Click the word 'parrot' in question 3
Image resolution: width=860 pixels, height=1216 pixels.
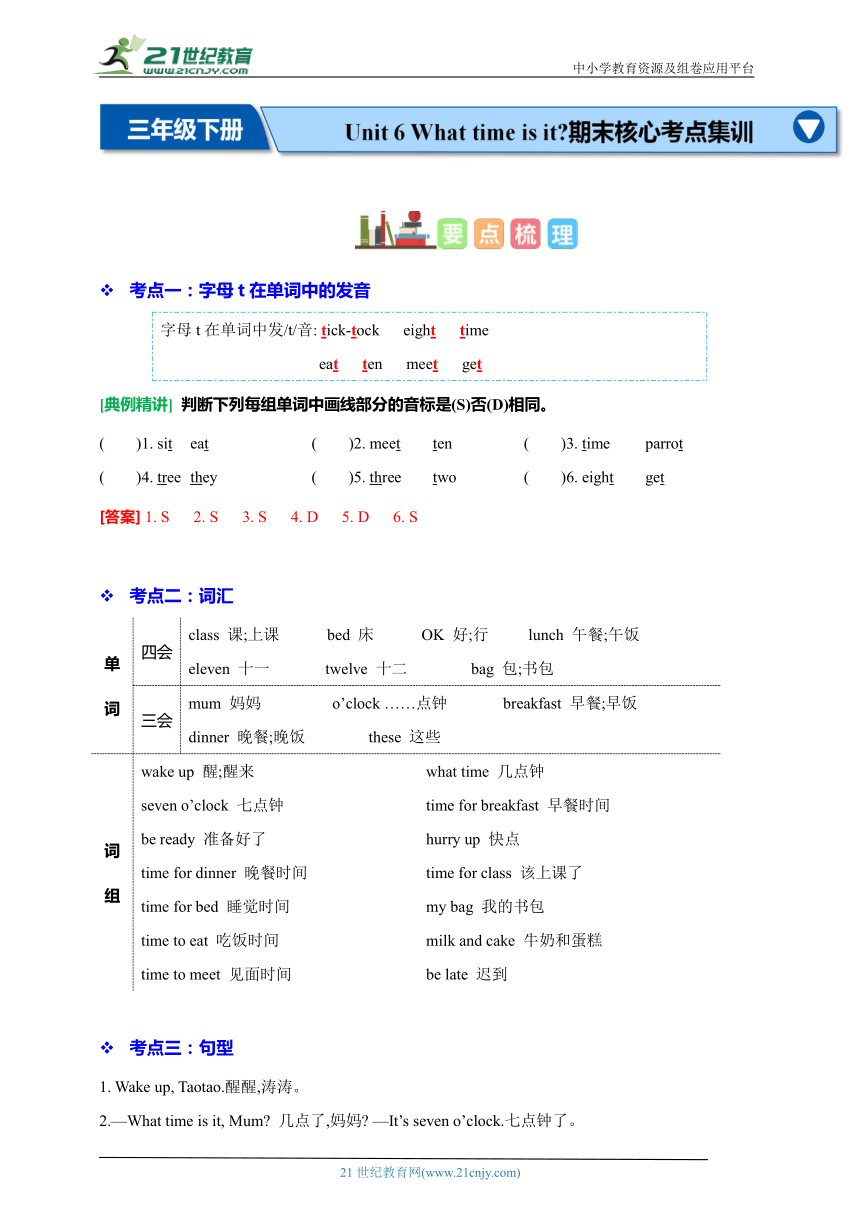click(x=664, y=444)
